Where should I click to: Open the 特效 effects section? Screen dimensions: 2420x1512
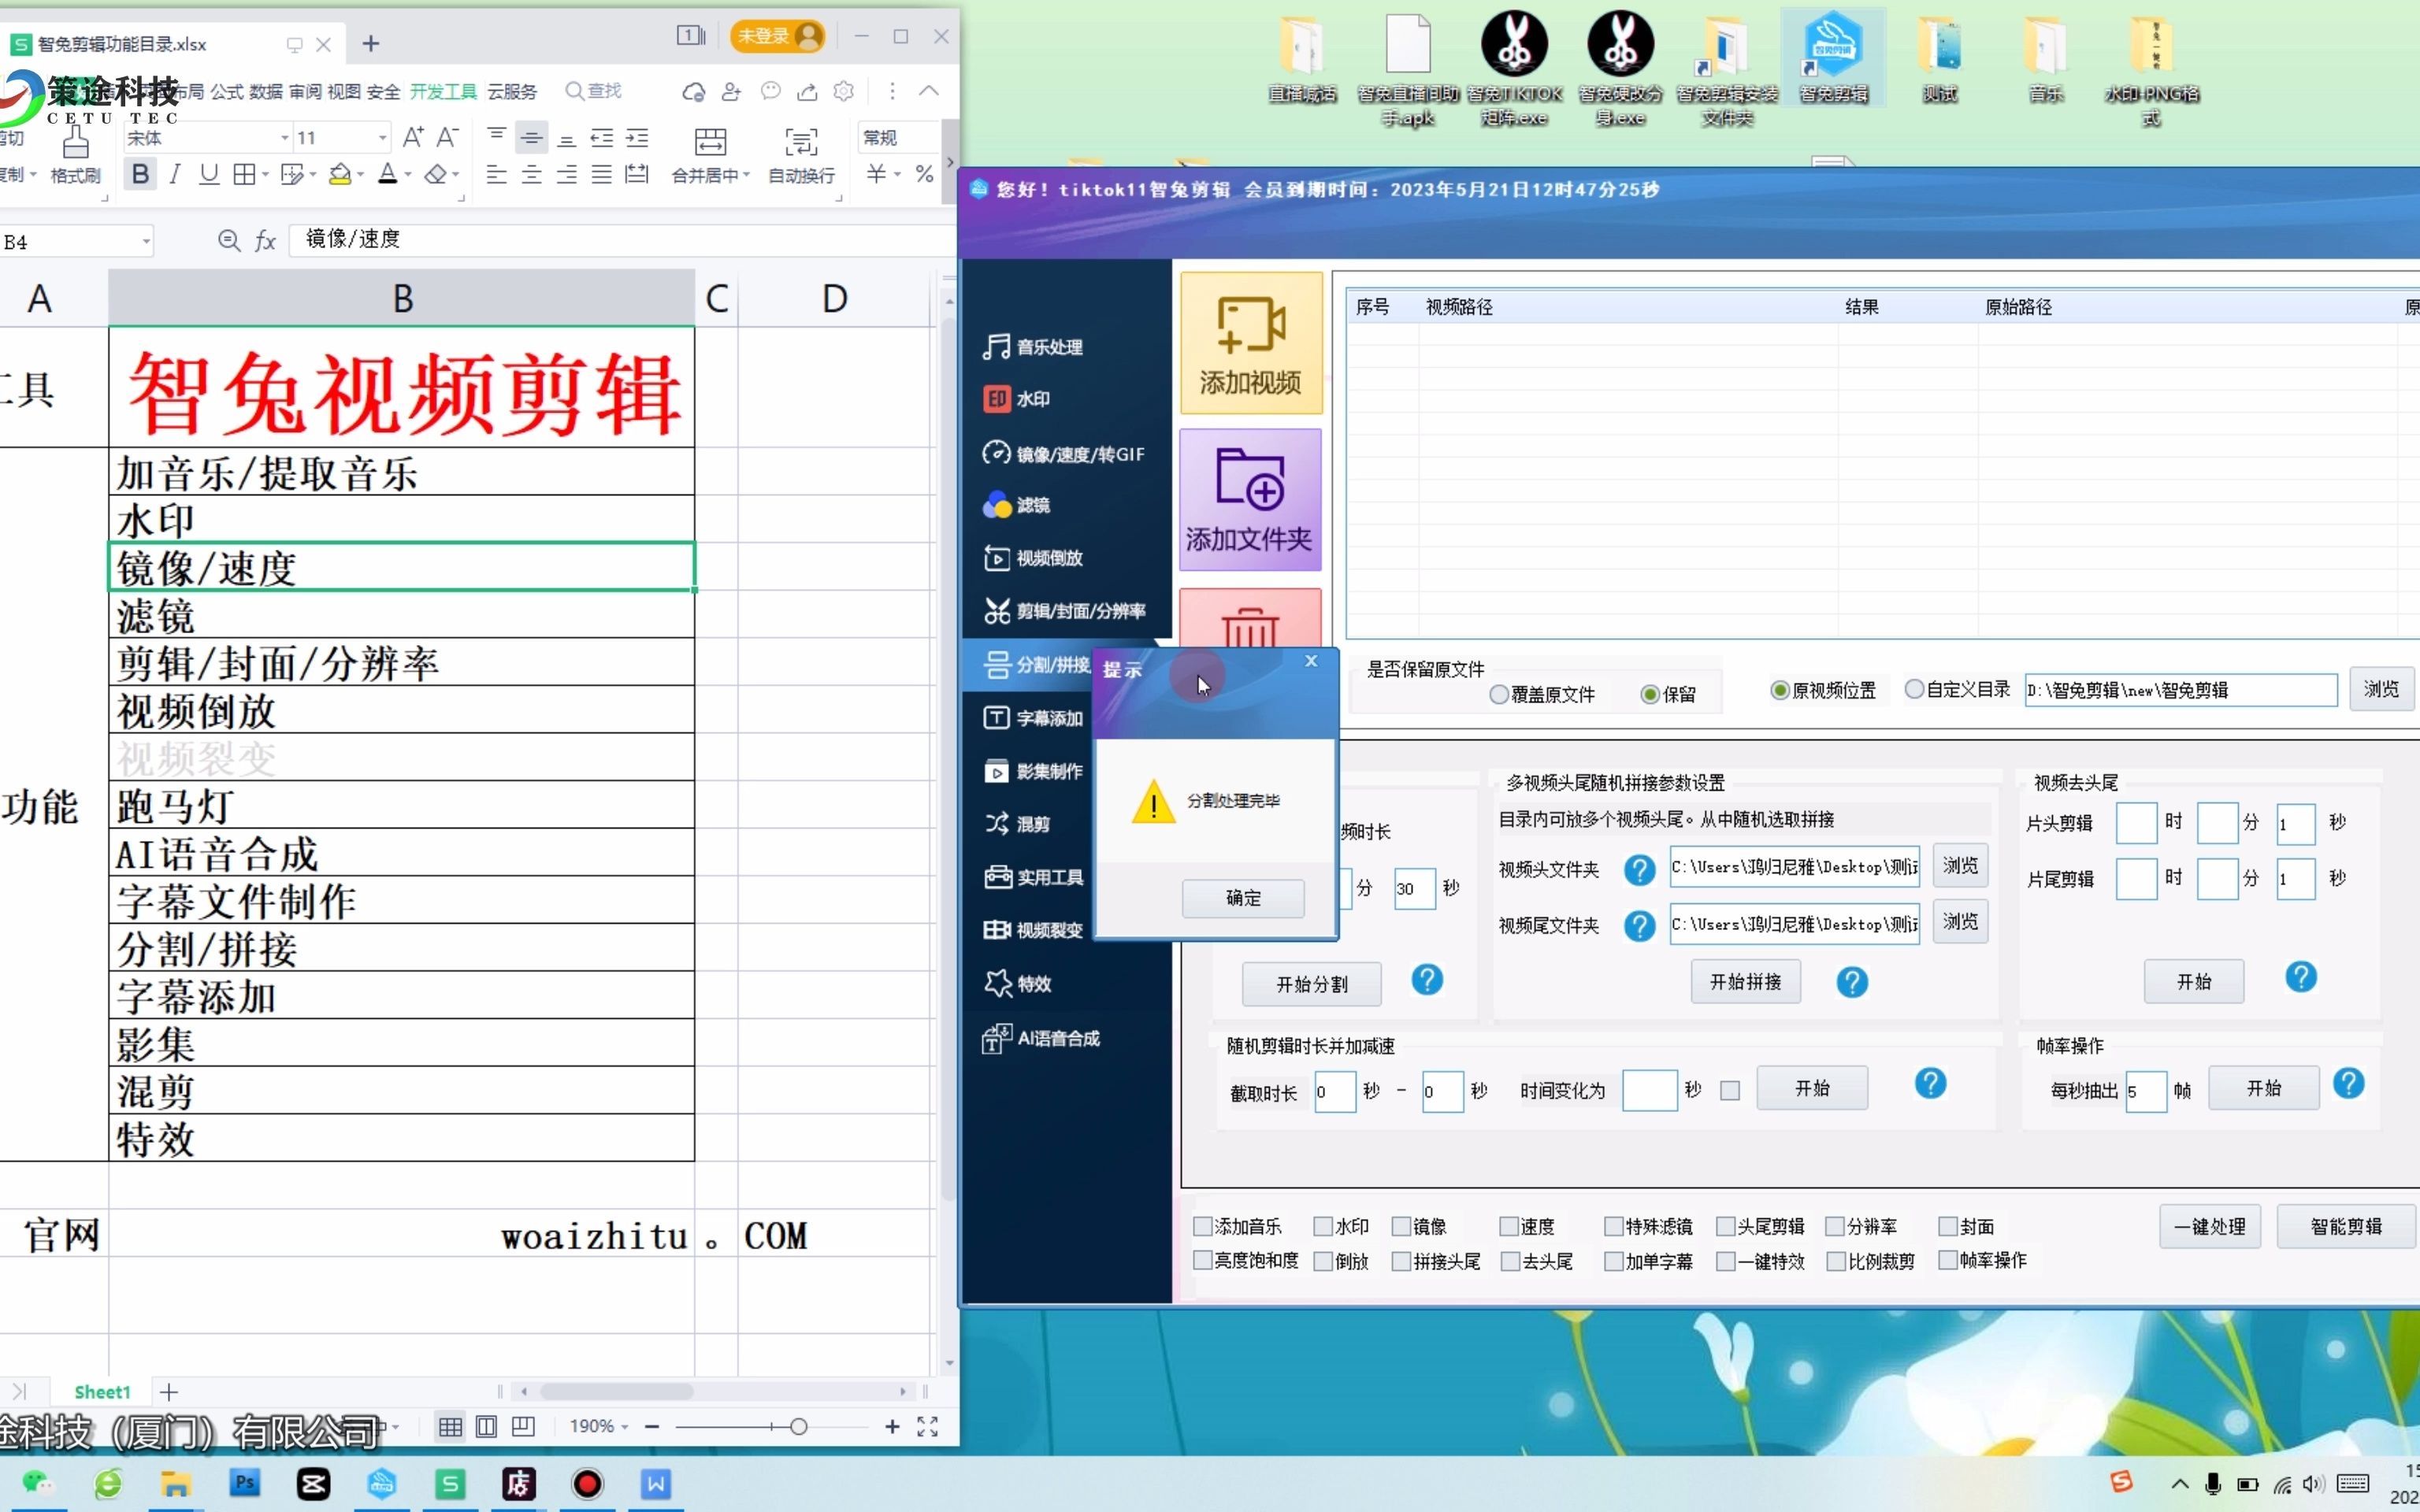(1017, 984)
